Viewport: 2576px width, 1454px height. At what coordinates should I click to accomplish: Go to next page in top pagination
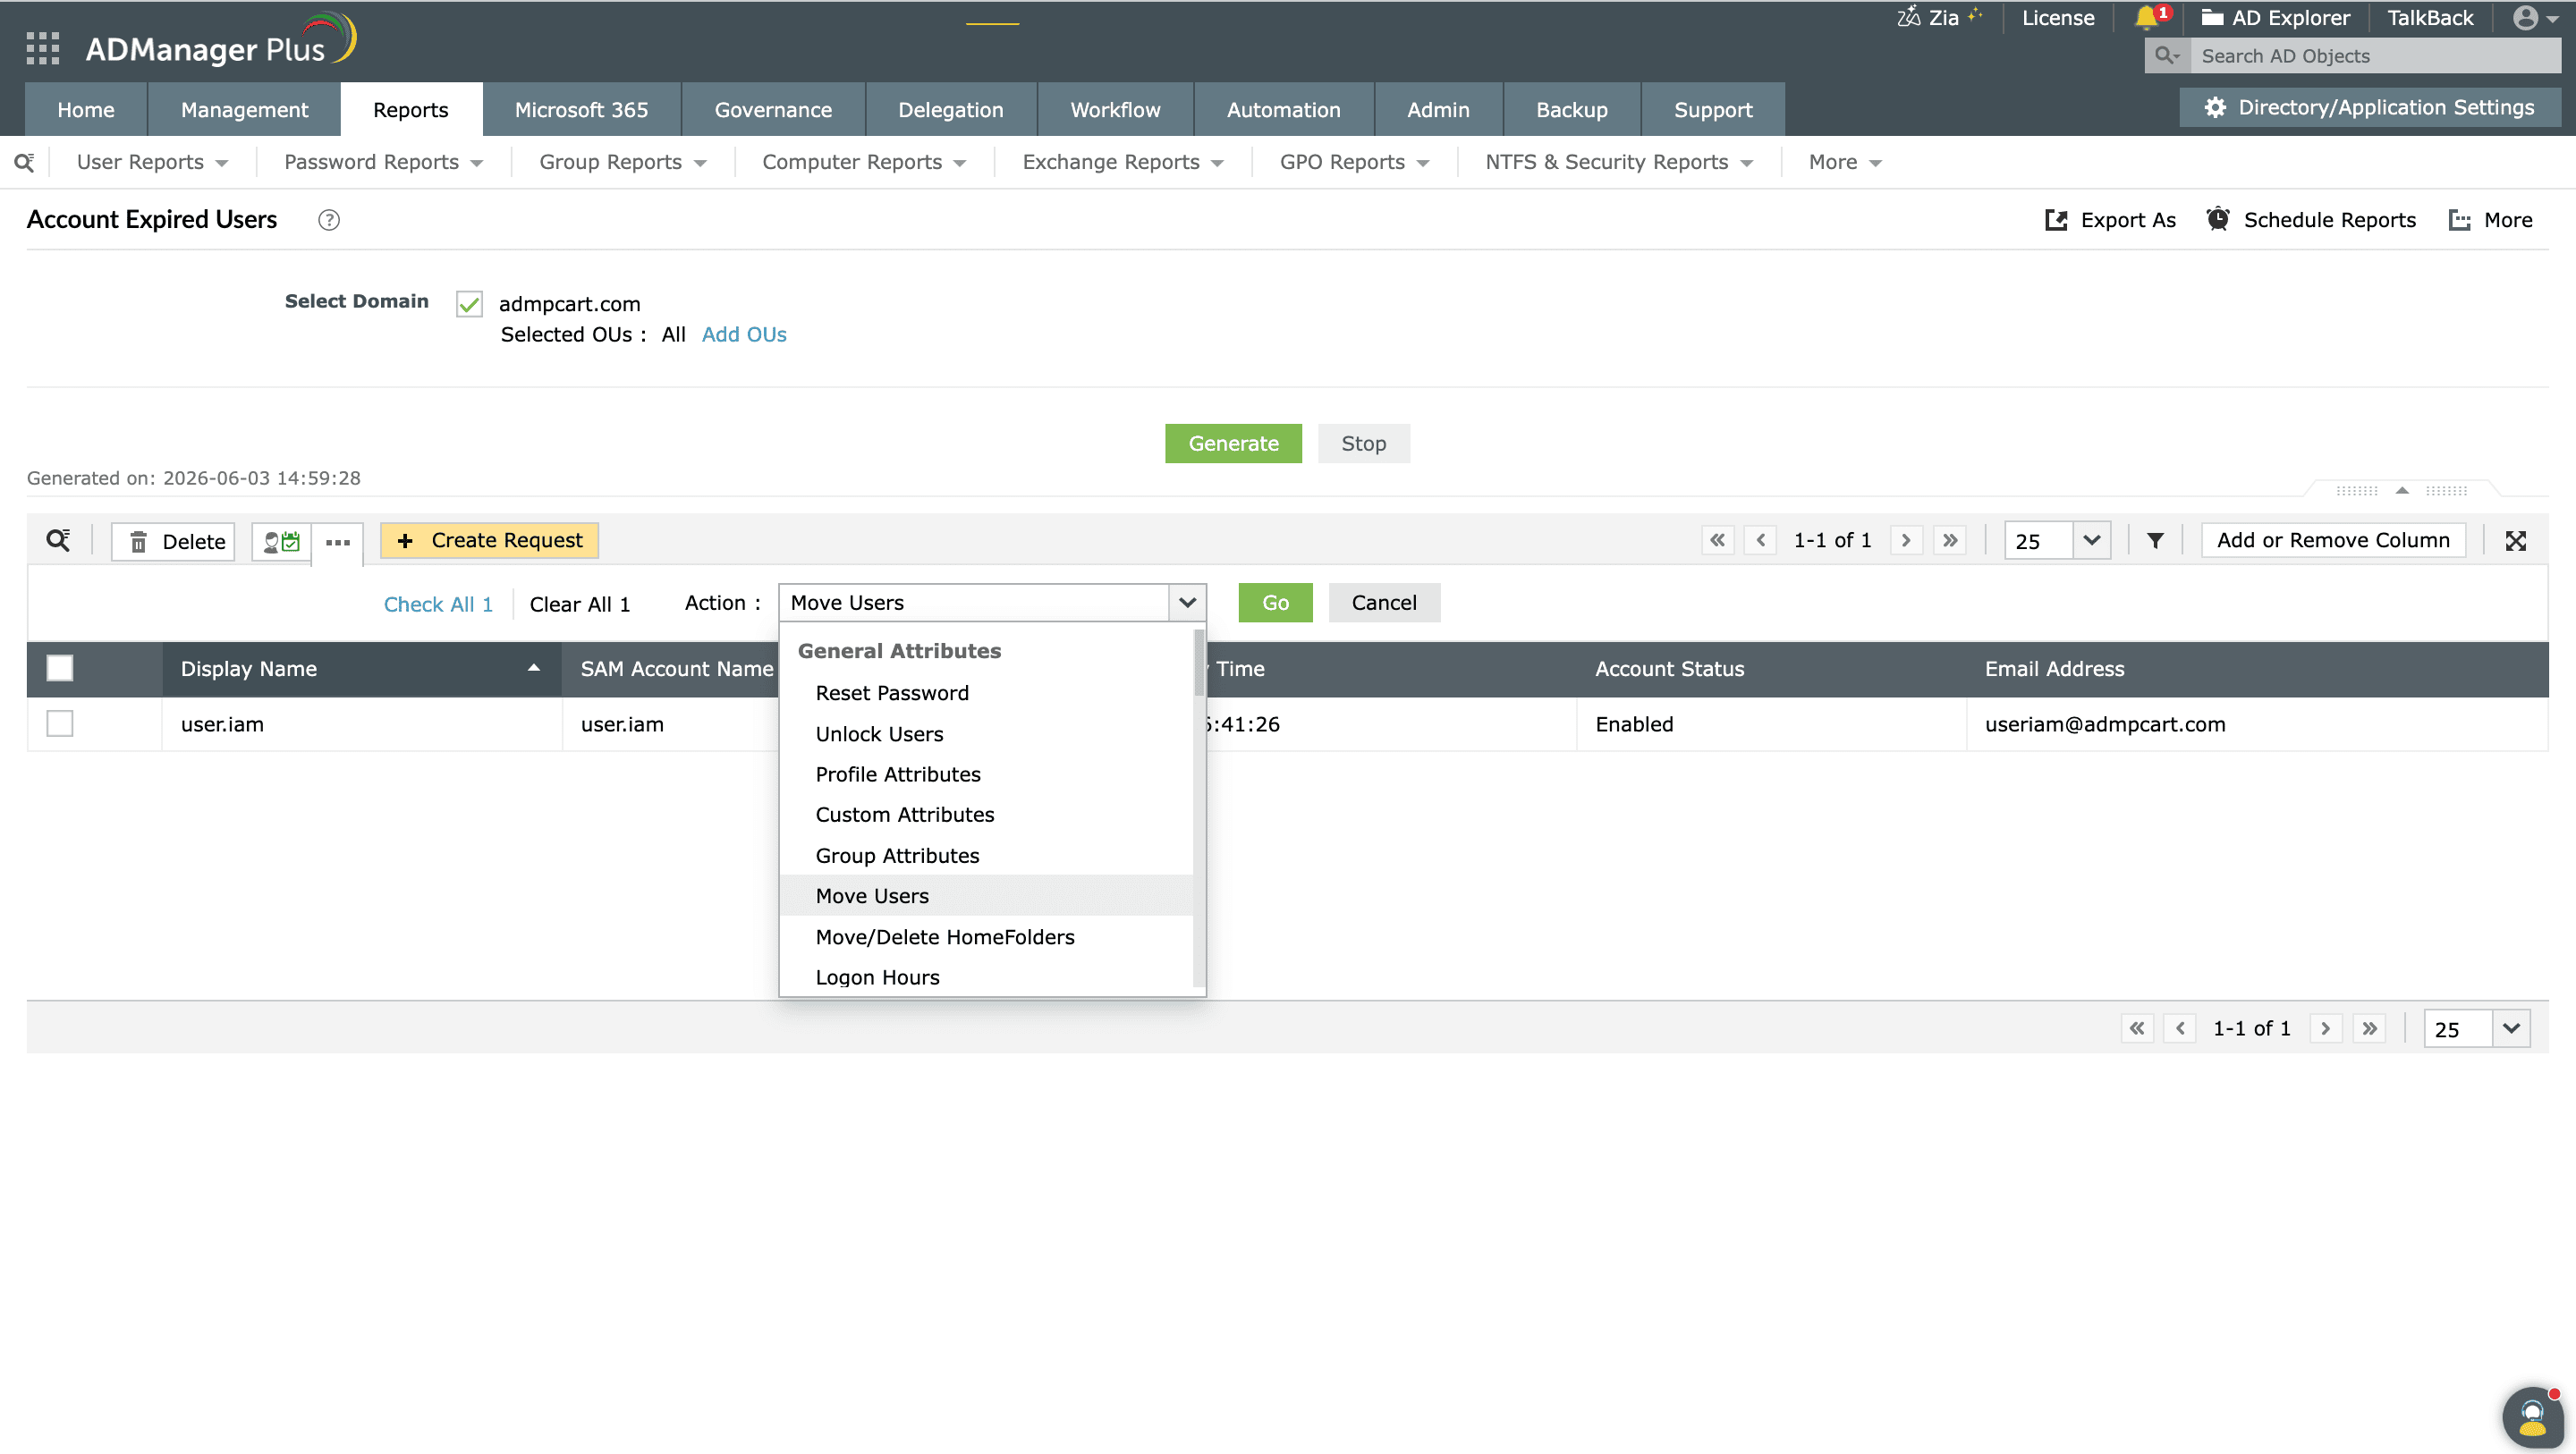click(x=1906, y=541)
